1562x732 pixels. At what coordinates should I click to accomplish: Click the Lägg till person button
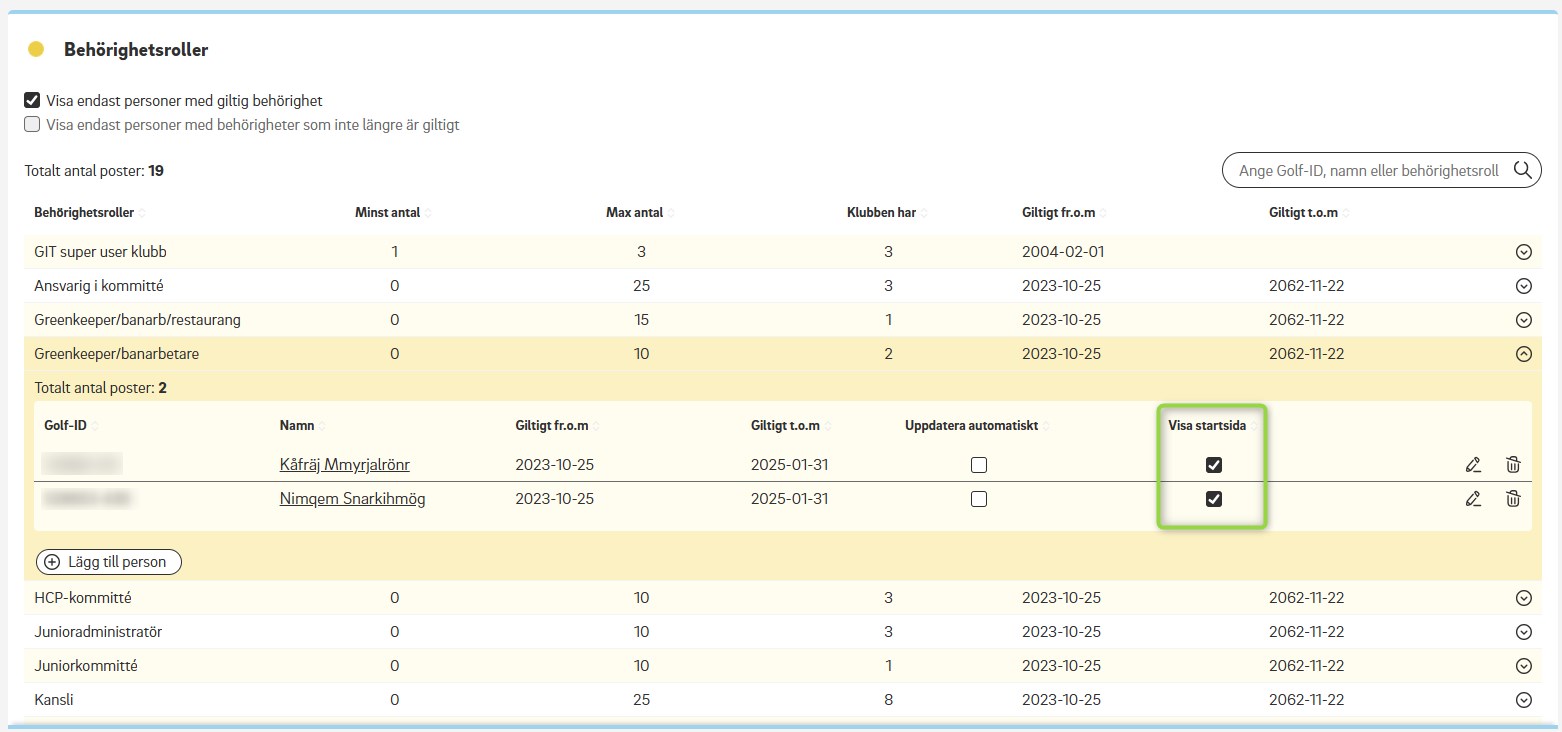(108, 562)
